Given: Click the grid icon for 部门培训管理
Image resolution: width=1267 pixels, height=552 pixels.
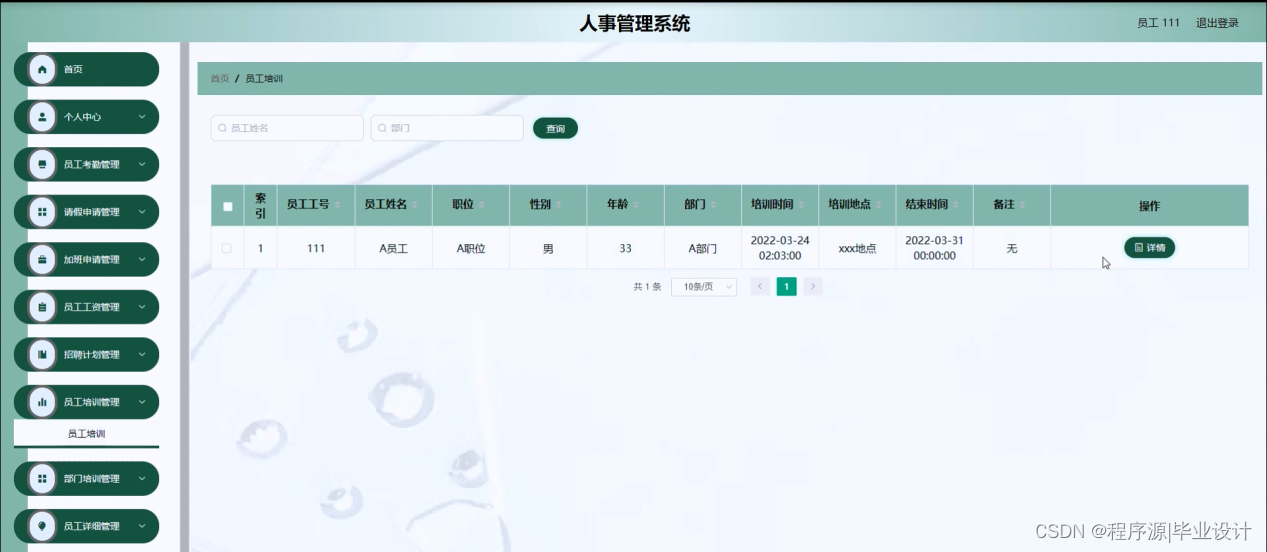Looking at the screenshot, I should [42, 478].
